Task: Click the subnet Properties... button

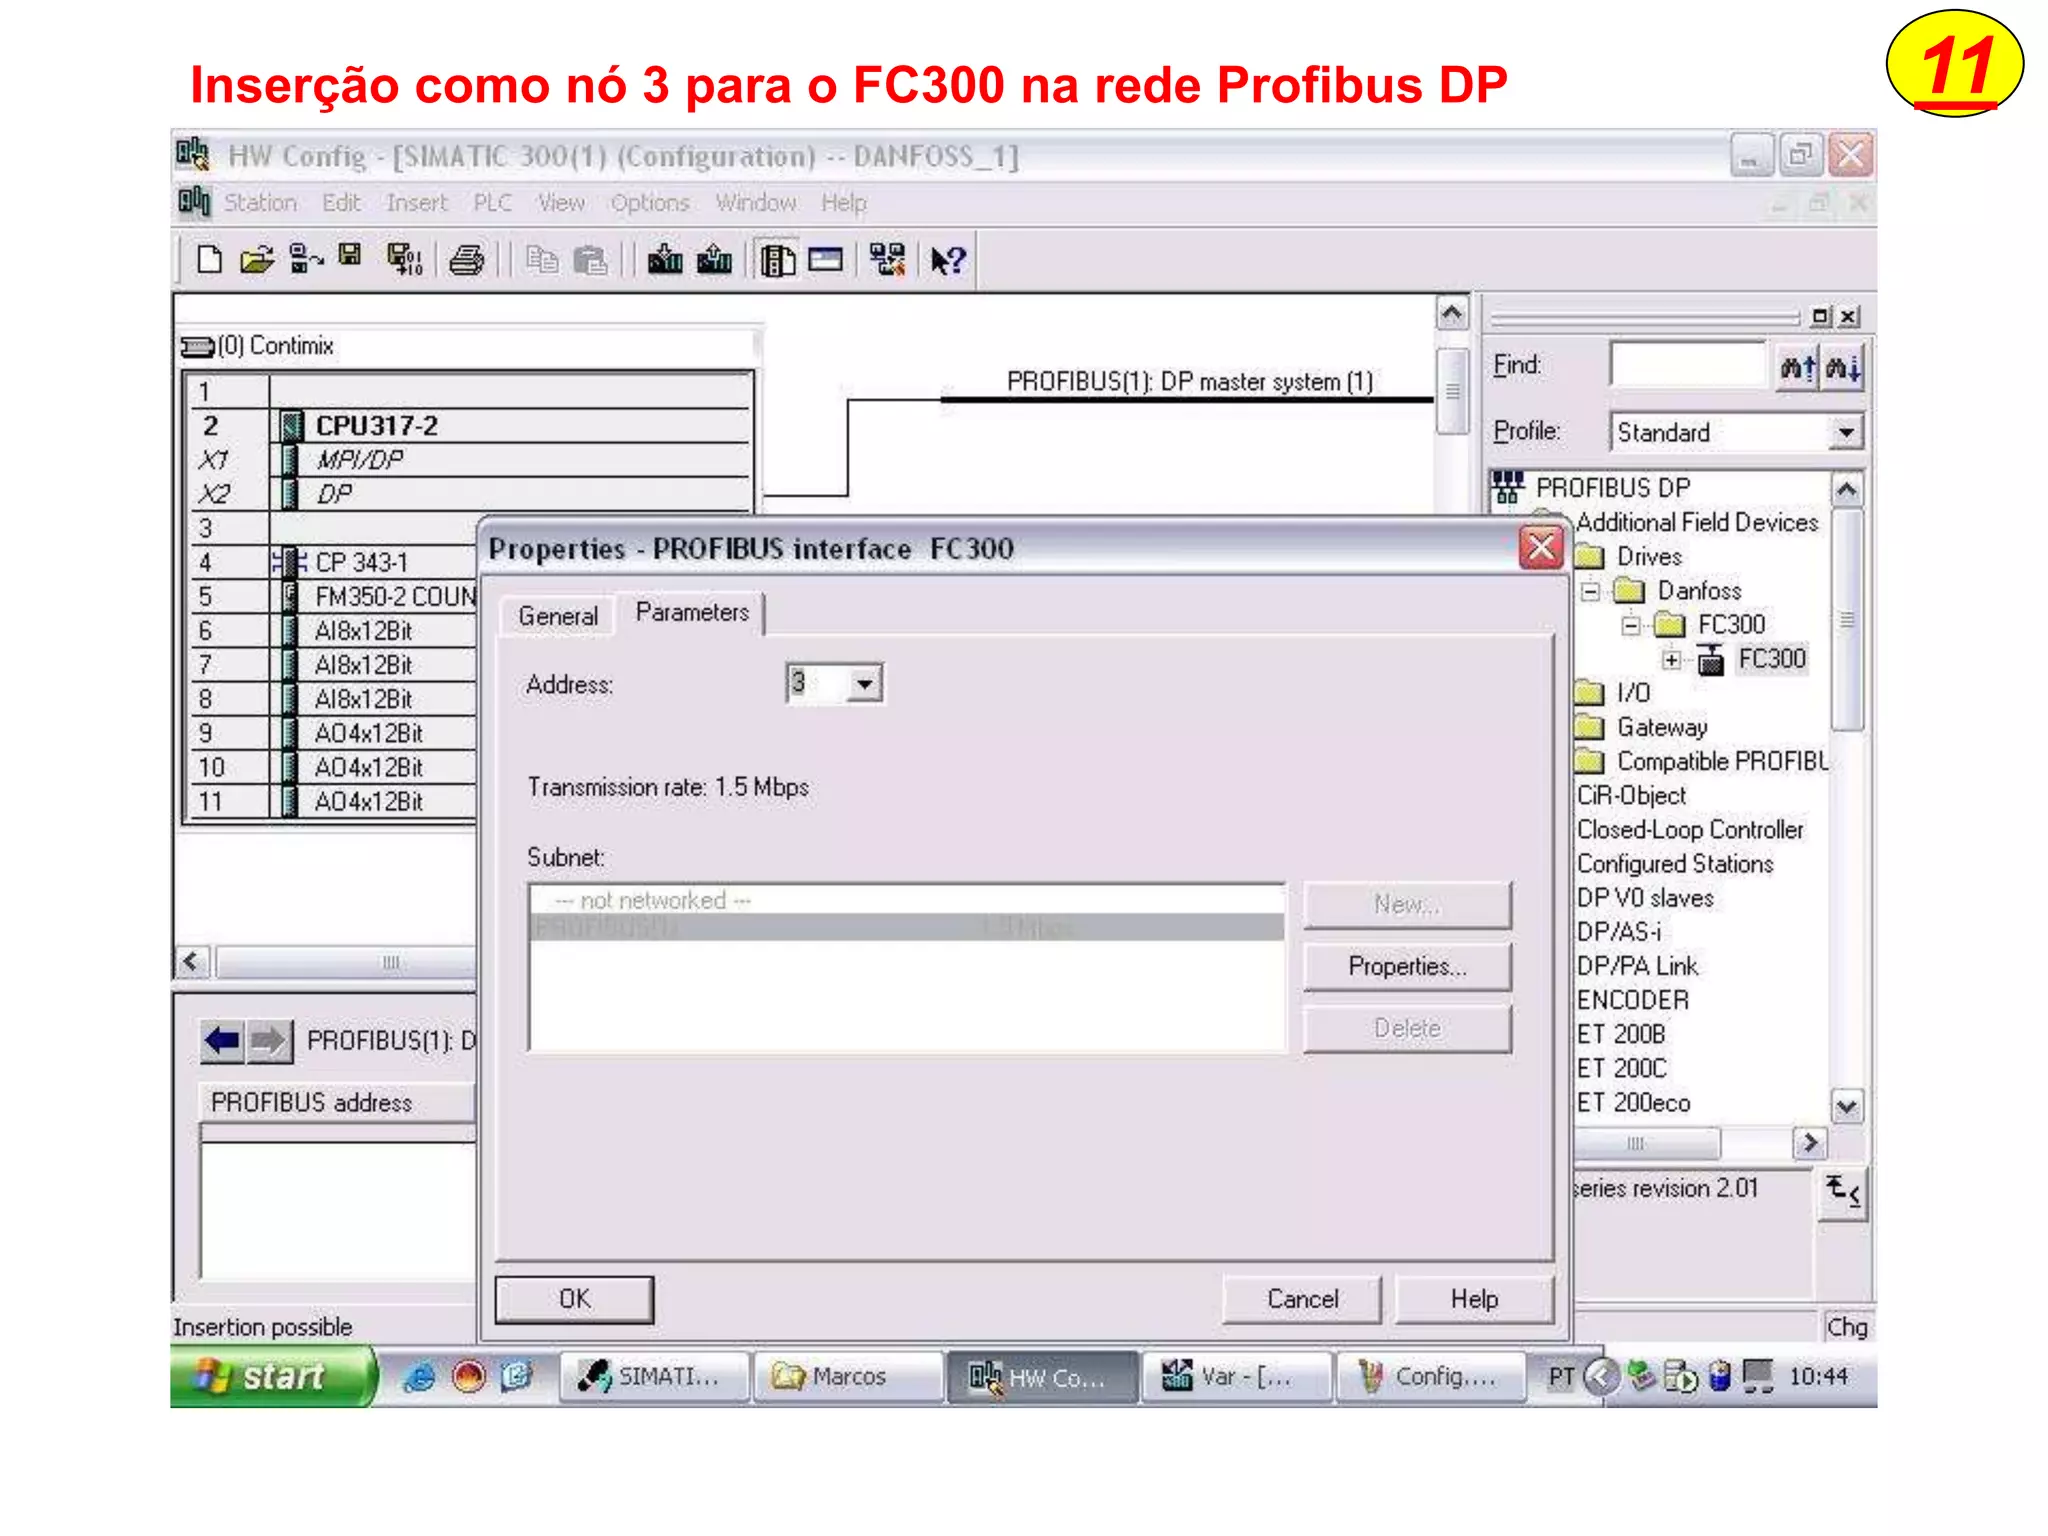Action: tap(1407, 966)
